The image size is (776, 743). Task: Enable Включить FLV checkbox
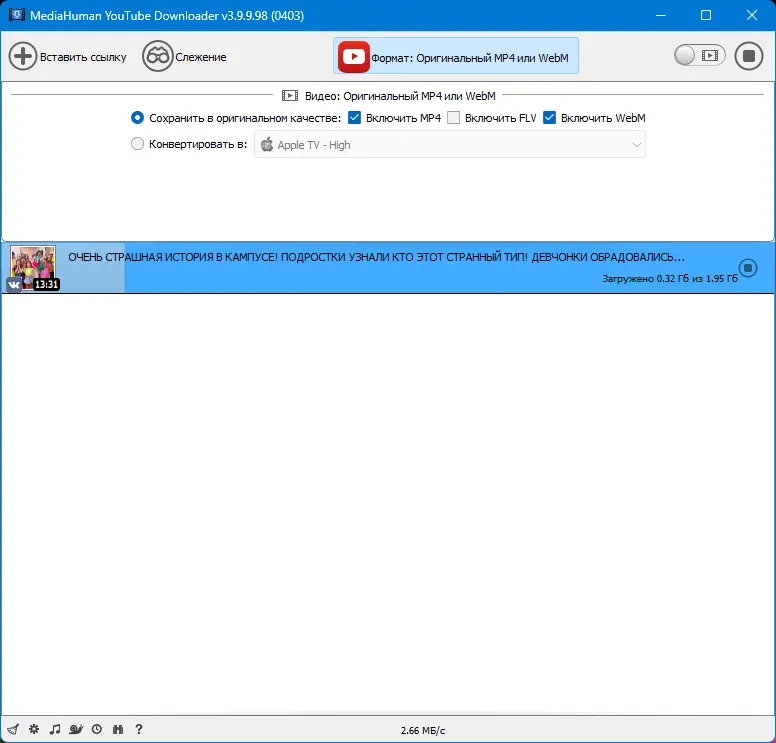pos(453,118)
